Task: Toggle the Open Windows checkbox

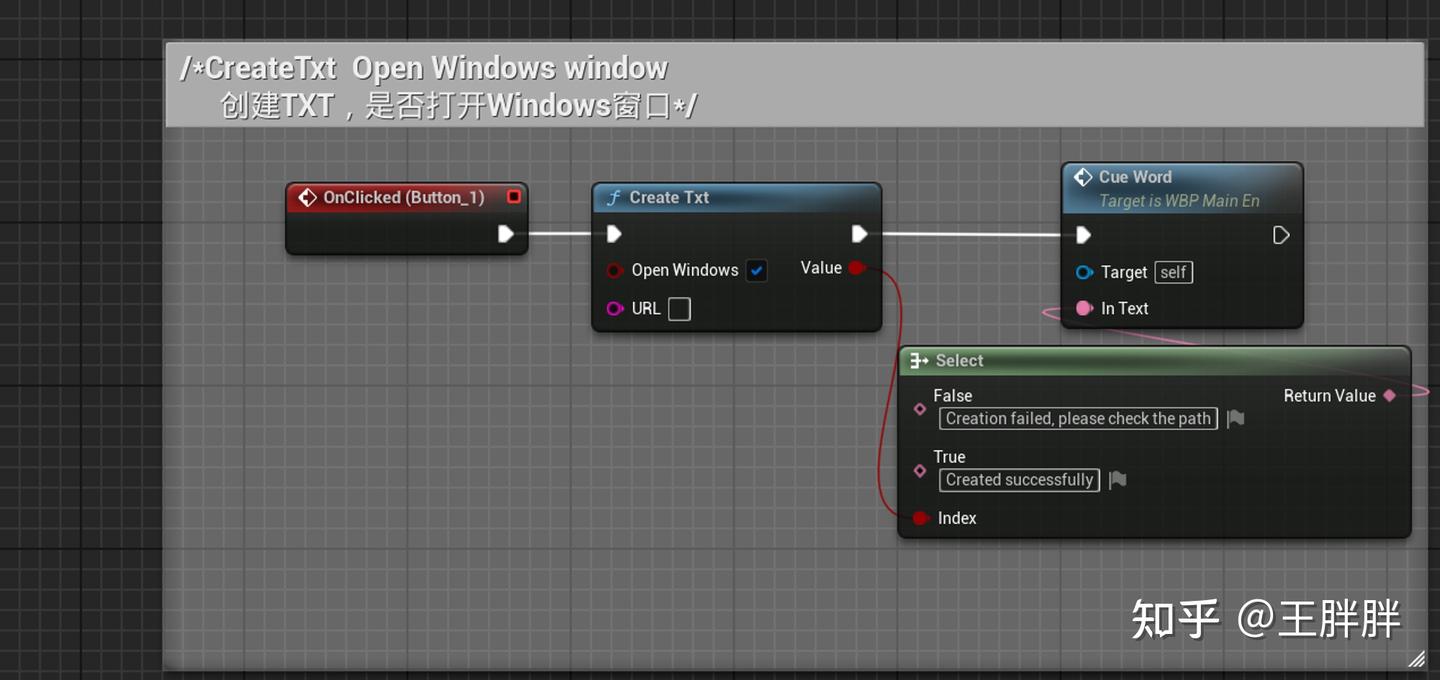Action: pyautogui.click(x=757, y=270)
